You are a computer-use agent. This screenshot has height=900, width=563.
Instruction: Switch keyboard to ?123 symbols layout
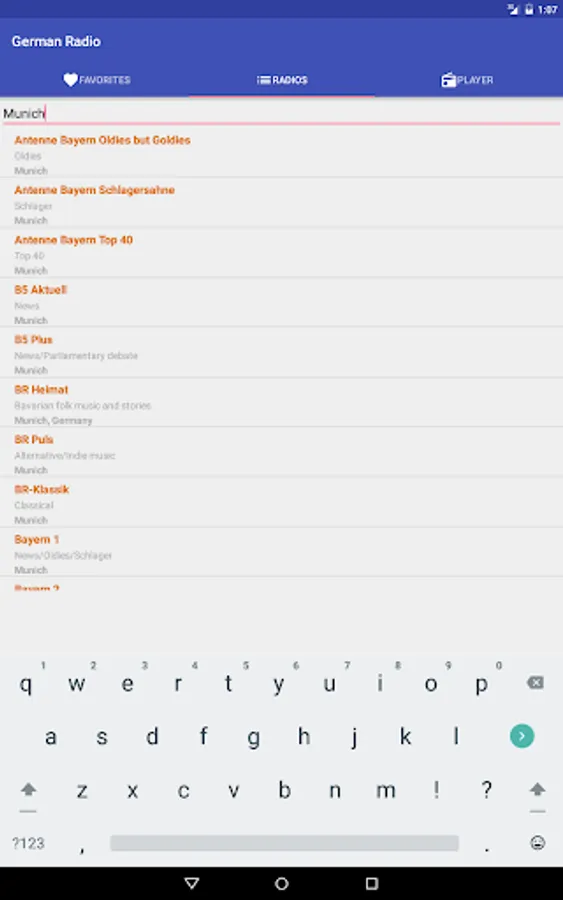pos(28,843)
